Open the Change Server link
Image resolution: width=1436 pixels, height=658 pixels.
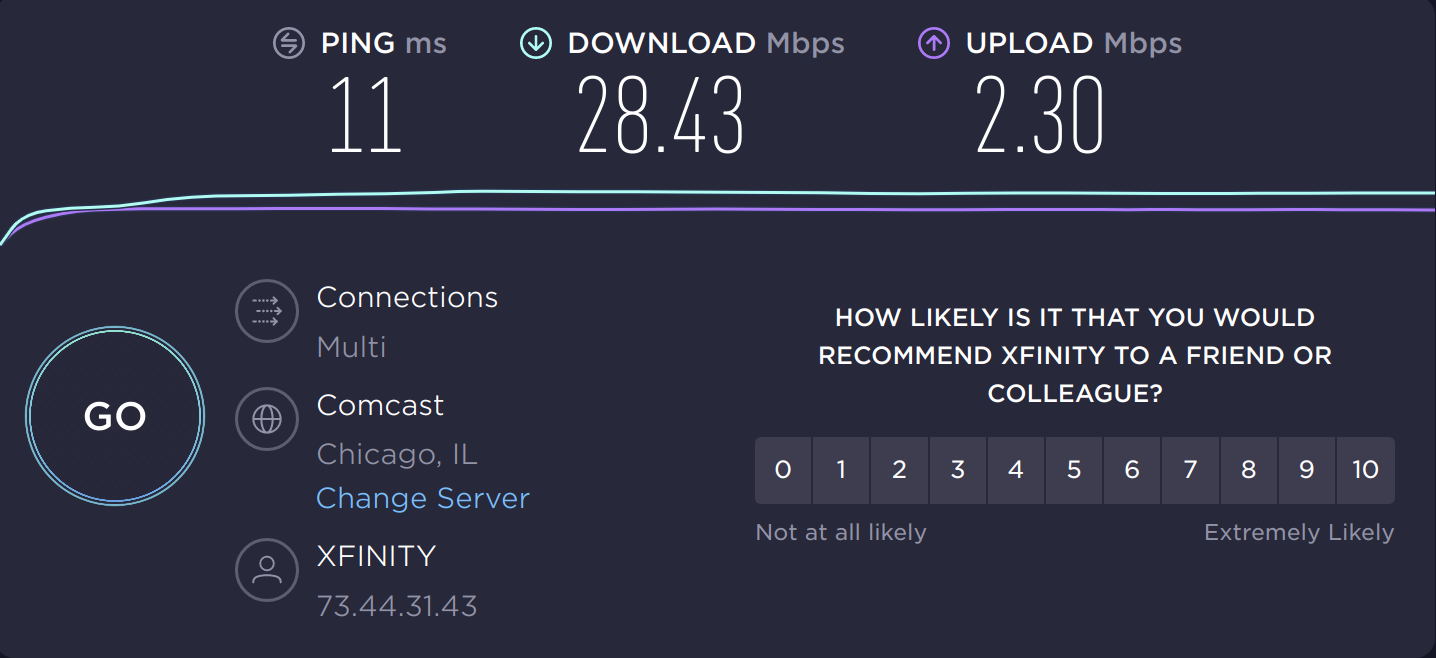click(x=422, y=497)
